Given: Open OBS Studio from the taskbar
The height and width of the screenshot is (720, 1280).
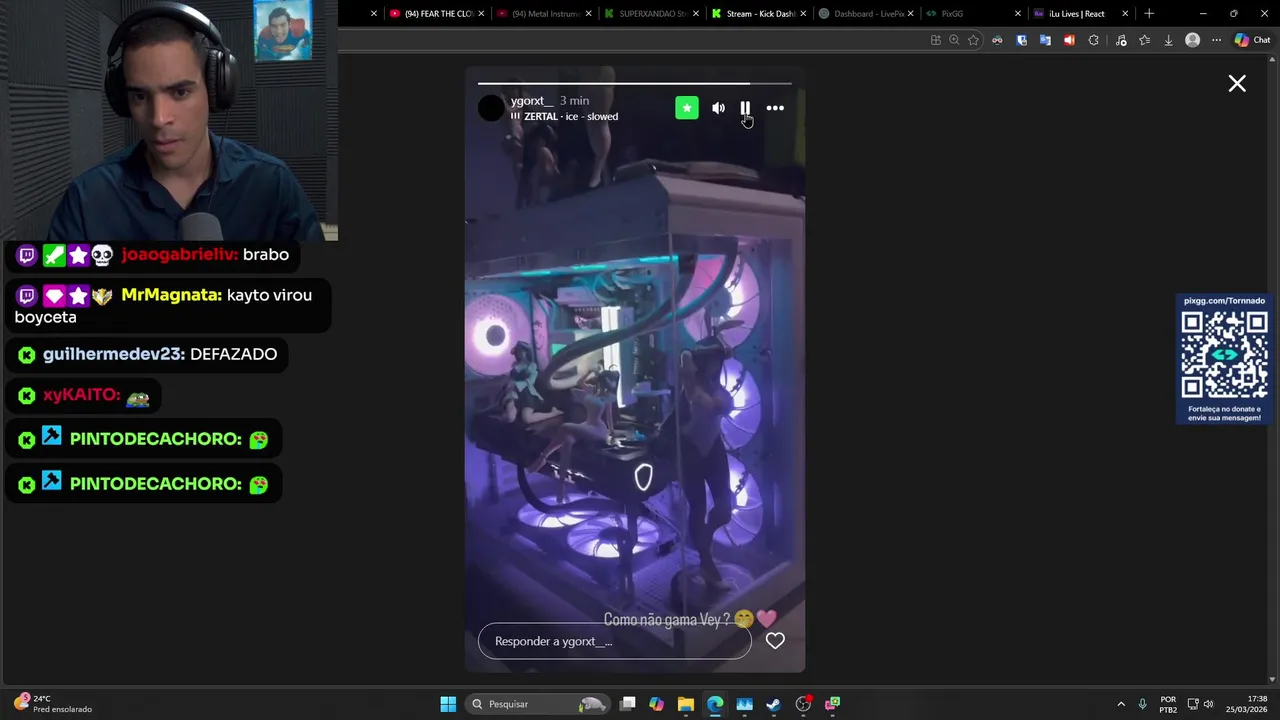Looking at the screenshot, I should (x=803, y=704).
